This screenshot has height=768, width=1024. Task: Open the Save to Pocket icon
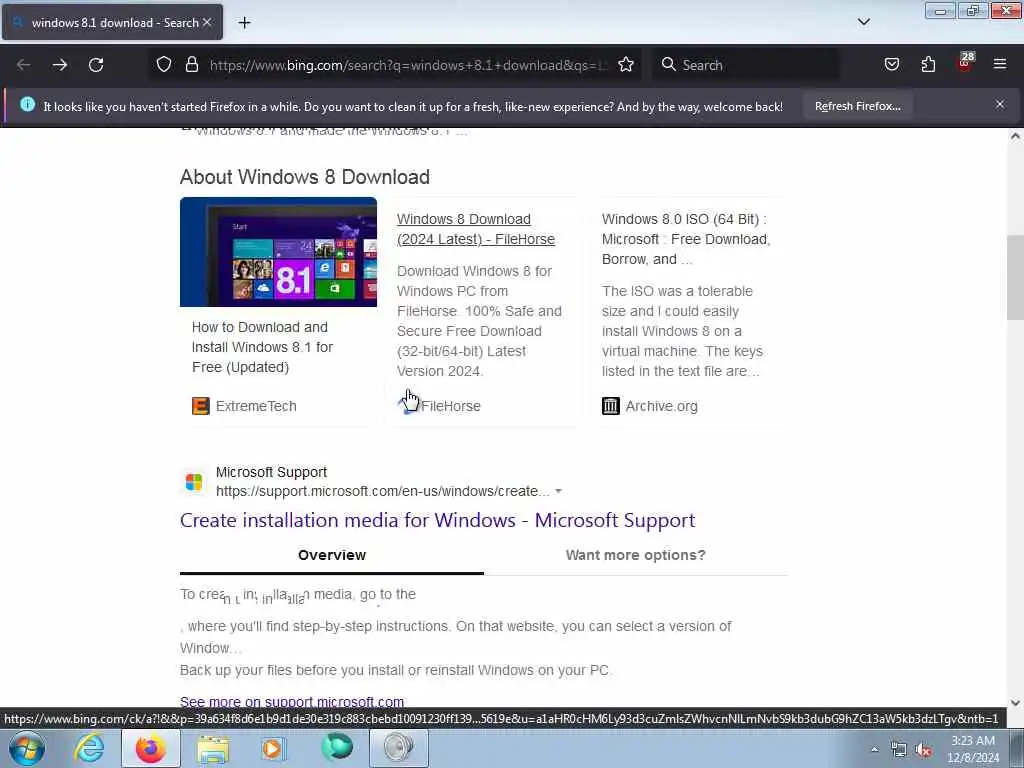[891, 65]
